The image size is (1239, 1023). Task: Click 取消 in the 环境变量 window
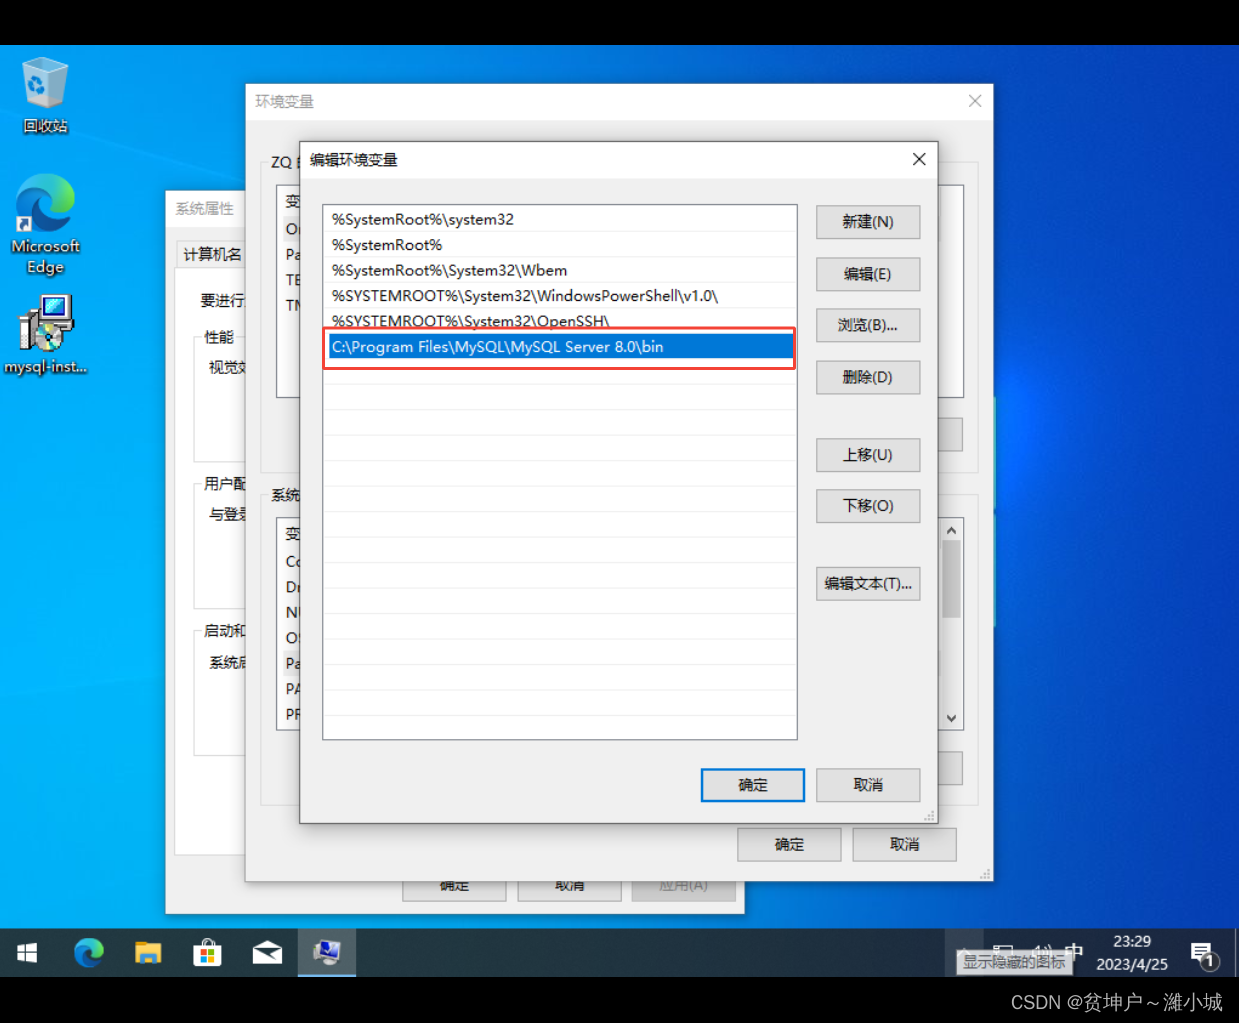tap(905, 844)
